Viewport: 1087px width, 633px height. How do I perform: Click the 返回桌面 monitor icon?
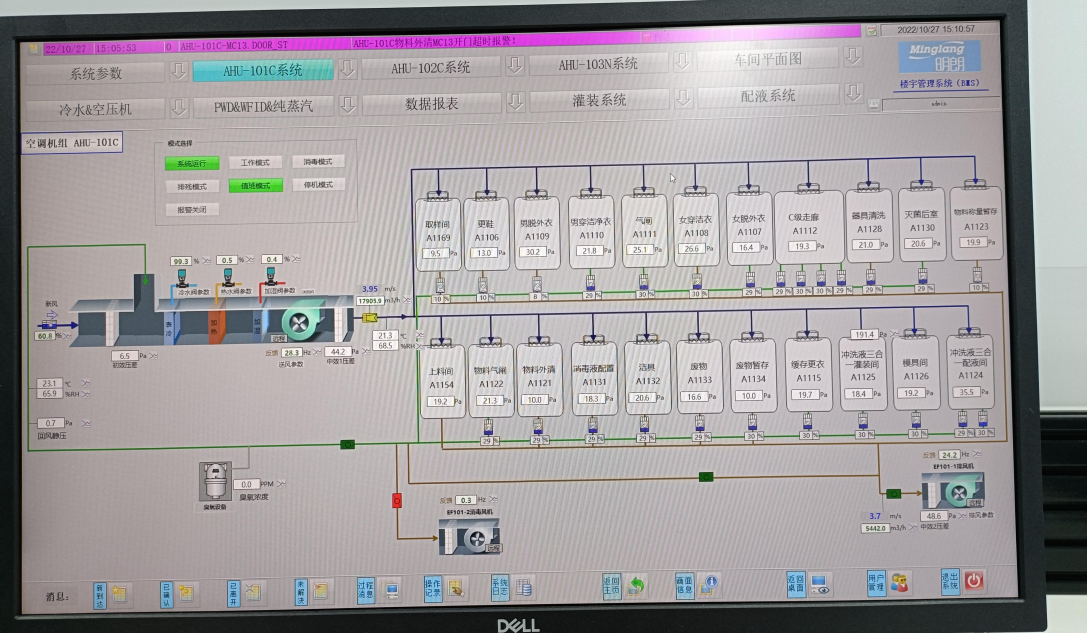(819, 583)
